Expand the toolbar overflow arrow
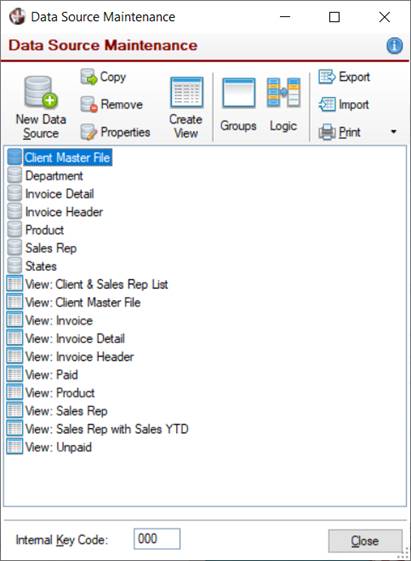The image size is (411, 561). [393, 132]
